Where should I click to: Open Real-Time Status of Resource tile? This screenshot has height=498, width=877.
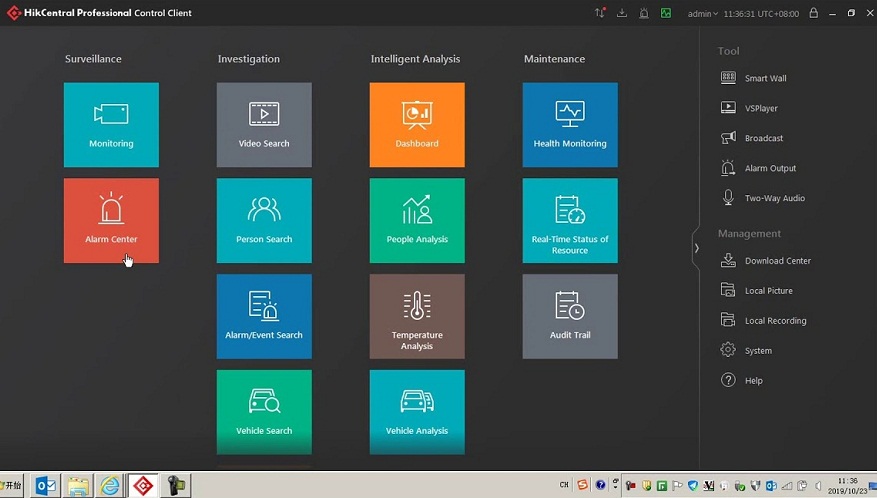570,220
